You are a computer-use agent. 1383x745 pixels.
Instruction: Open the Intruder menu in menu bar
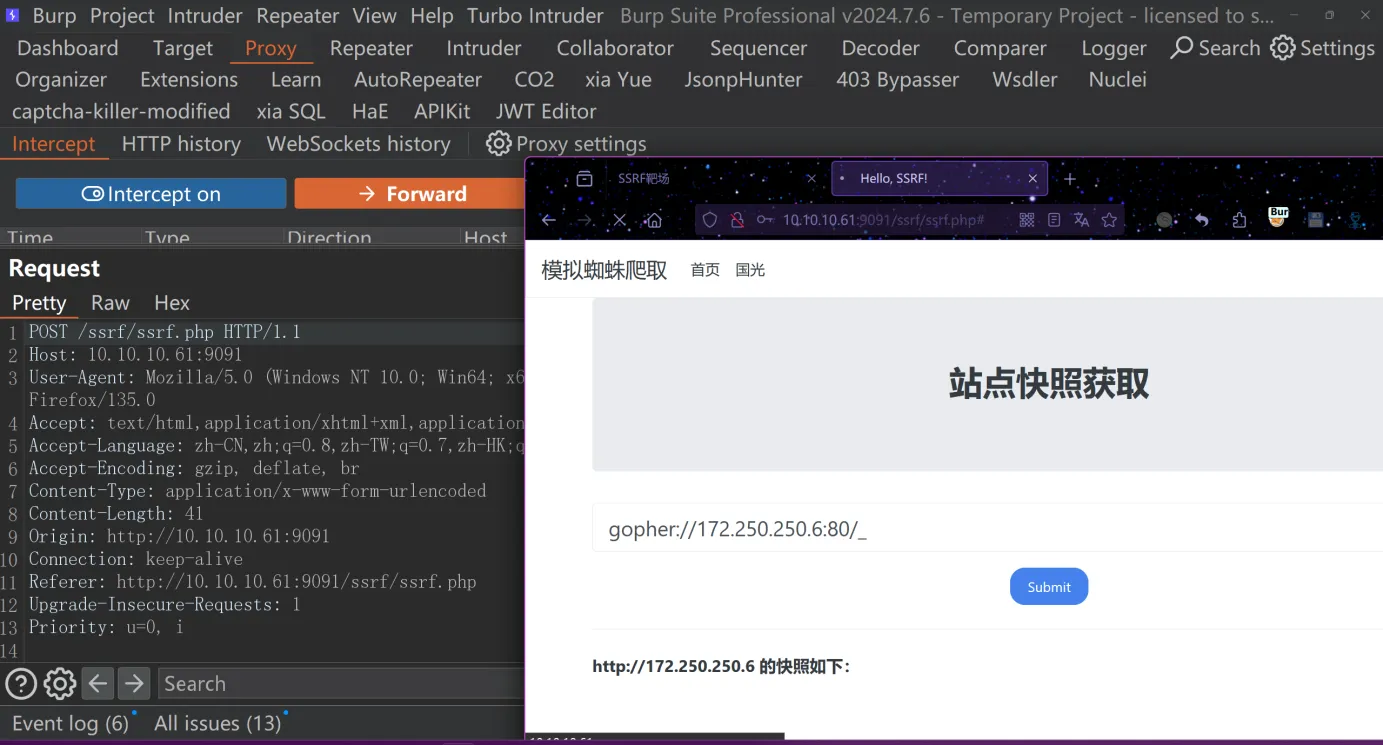pos(205,16)
